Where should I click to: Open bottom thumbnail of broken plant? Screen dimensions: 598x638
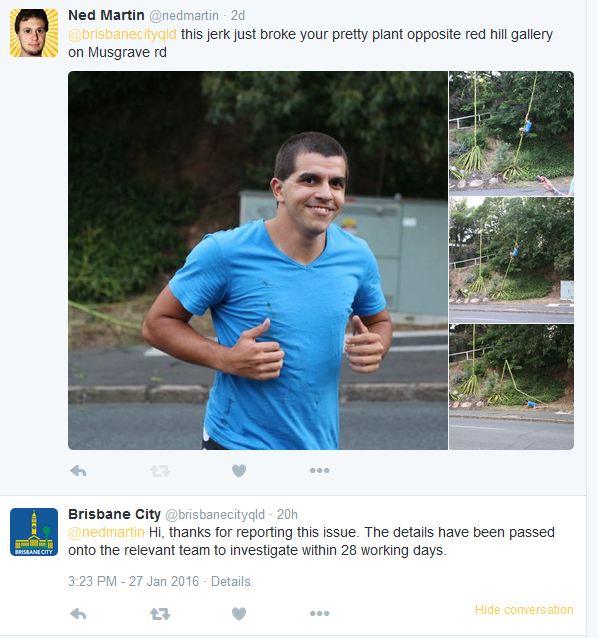pos(511,387)
